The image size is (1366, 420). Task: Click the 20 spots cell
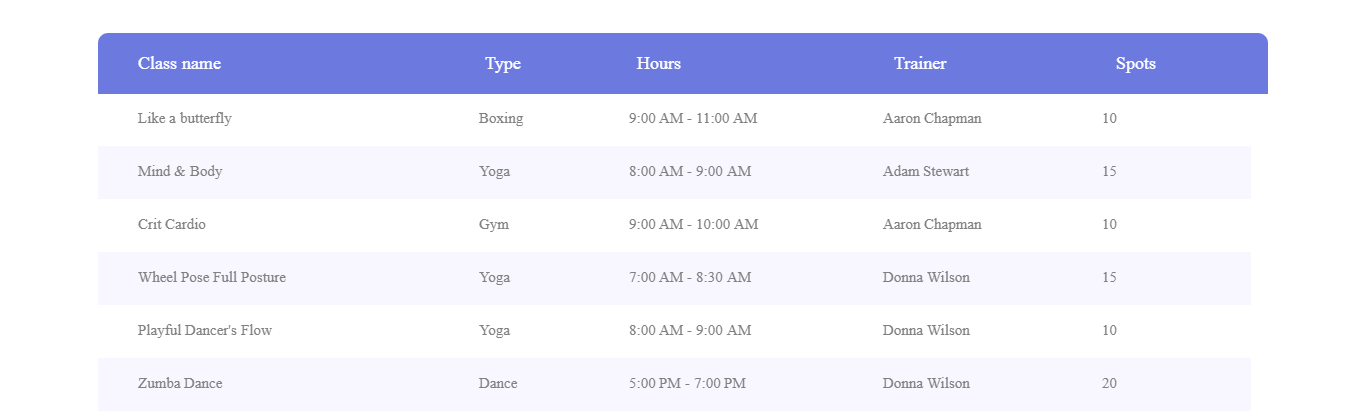click(x=1109, y=383)
